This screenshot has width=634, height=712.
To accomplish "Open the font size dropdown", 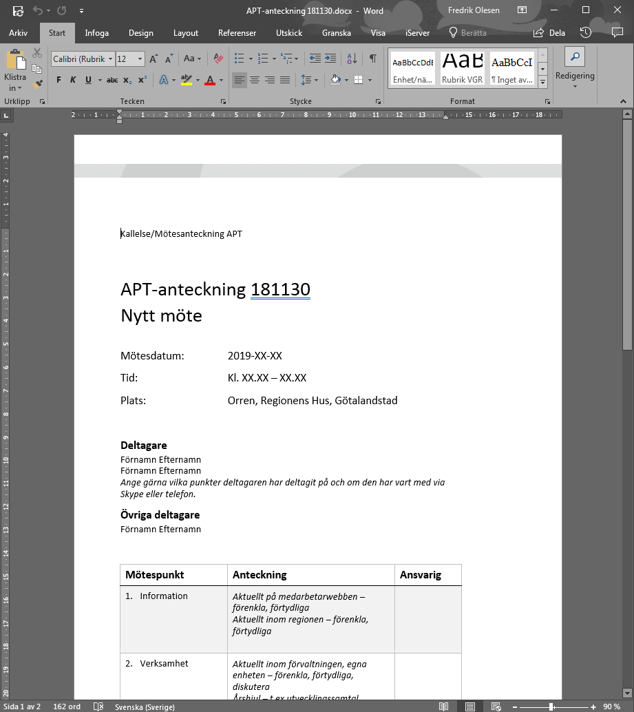I will [x=140, y=59].
